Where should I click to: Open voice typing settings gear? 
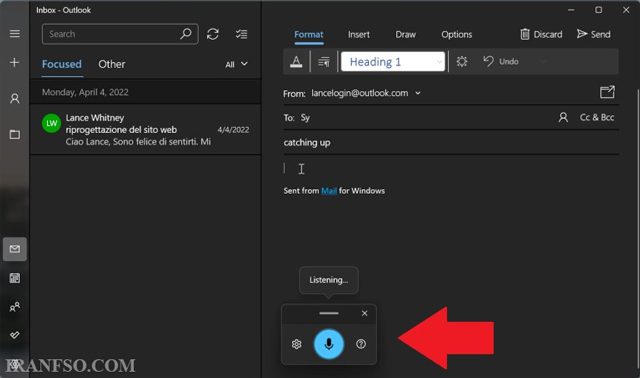coord(297,344)
